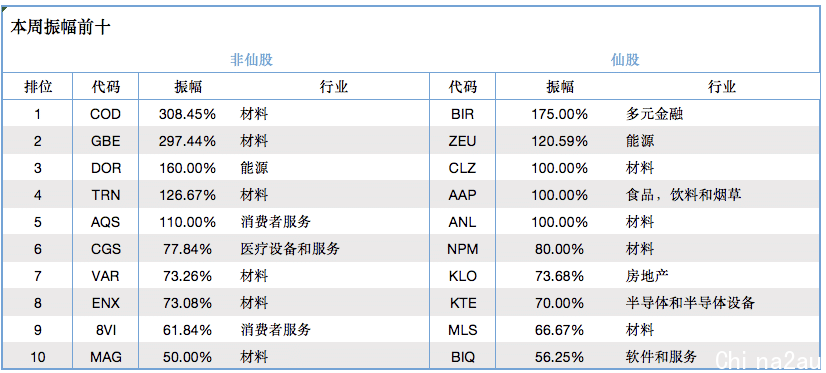
Task: Click the 医疗设备和服务 industry cell
Action: point(290,249)
